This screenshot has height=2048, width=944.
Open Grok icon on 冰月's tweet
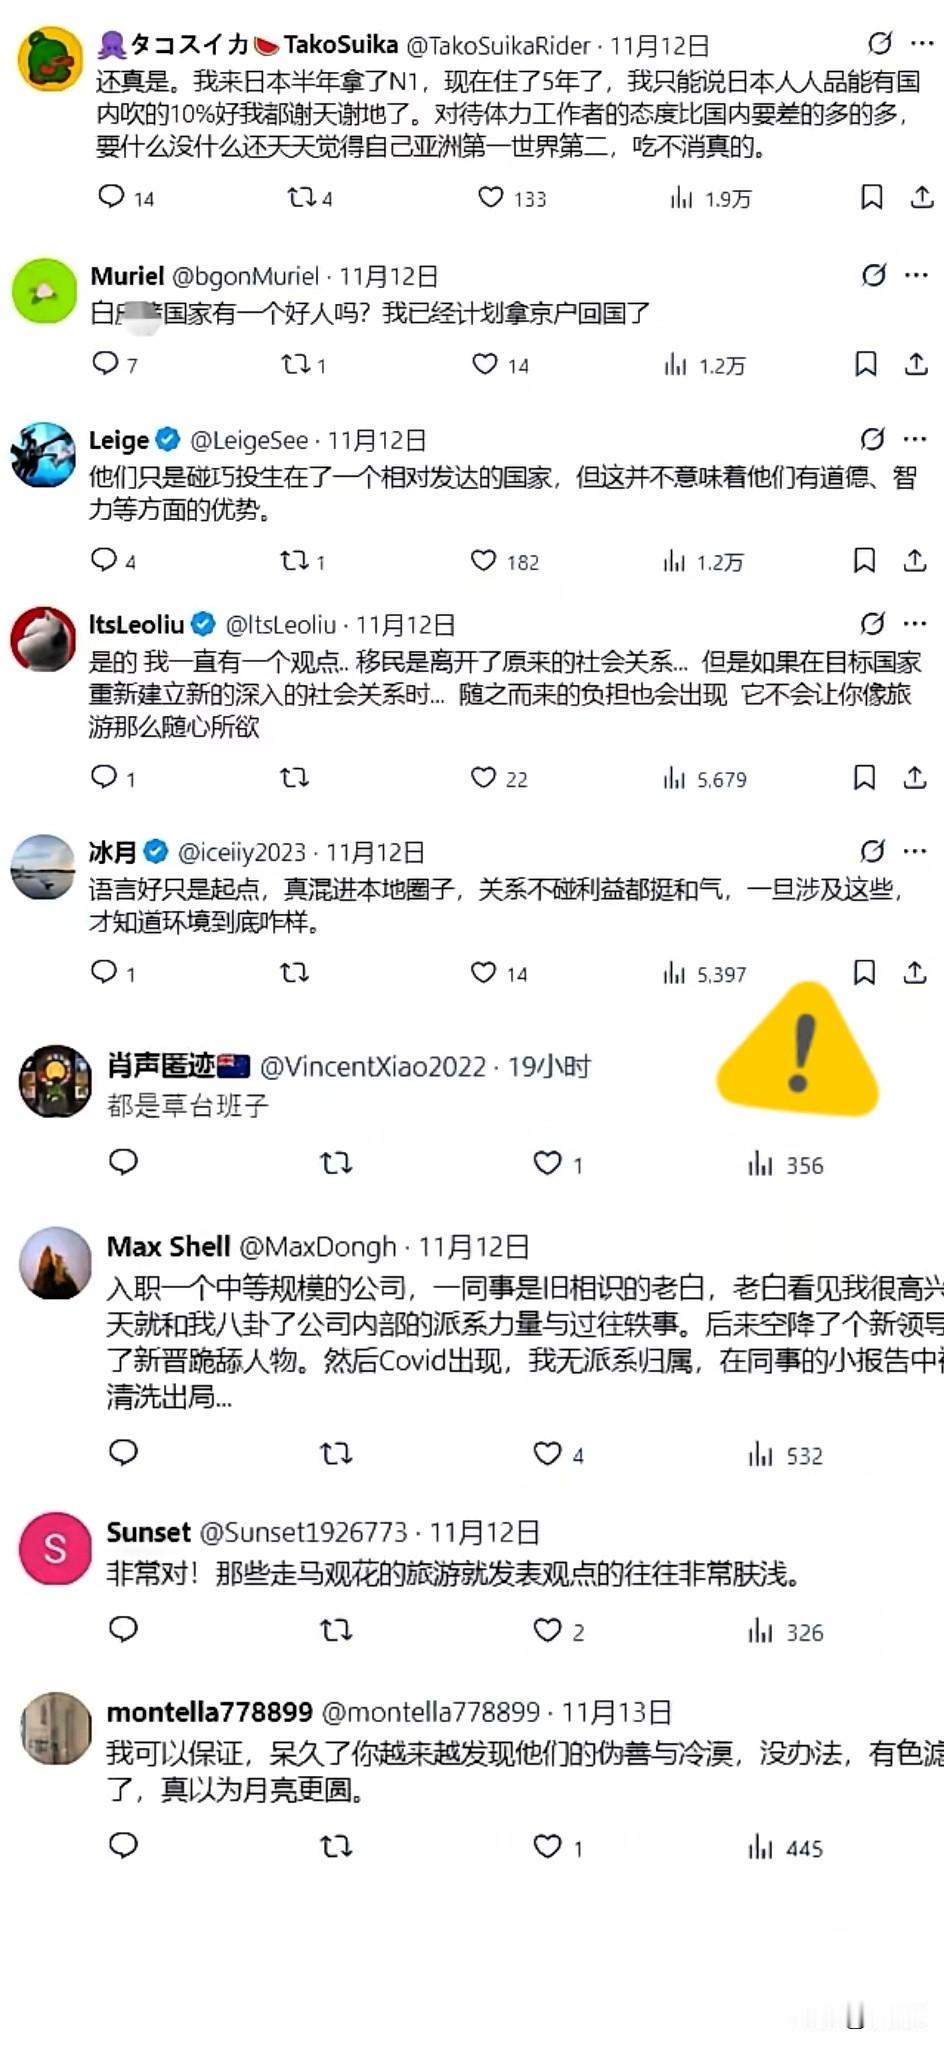pos(872,851)
